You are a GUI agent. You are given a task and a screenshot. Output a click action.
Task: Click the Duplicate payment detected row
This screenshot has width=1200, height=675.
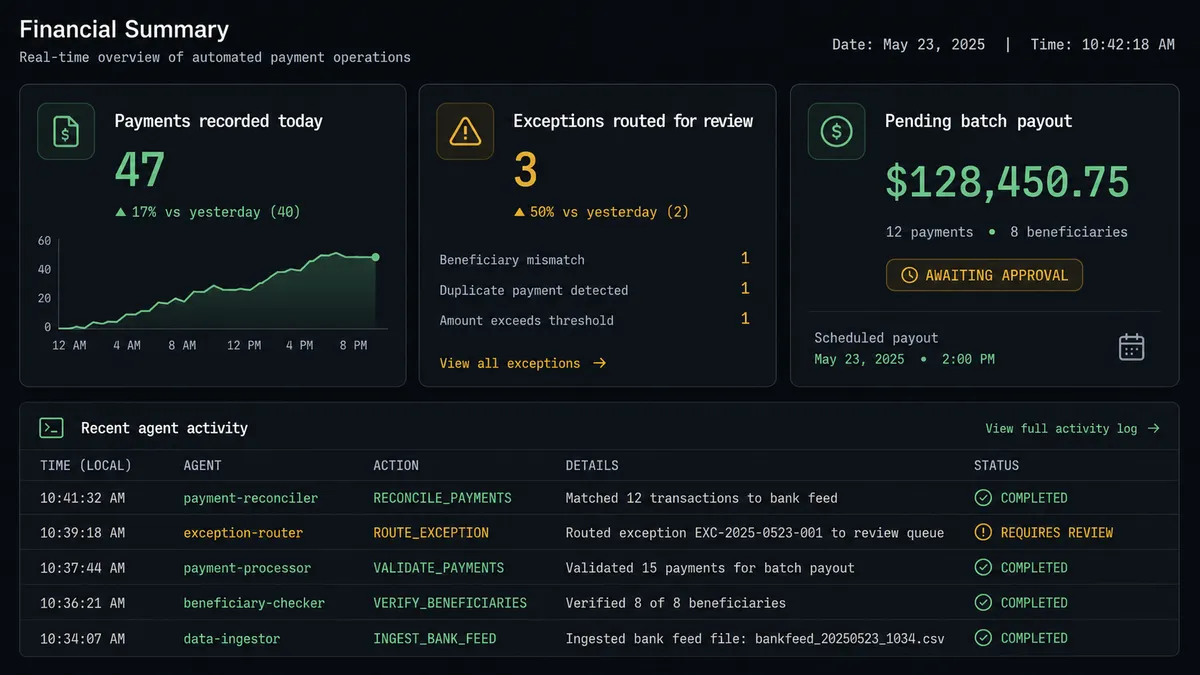(x=595, y=290)
